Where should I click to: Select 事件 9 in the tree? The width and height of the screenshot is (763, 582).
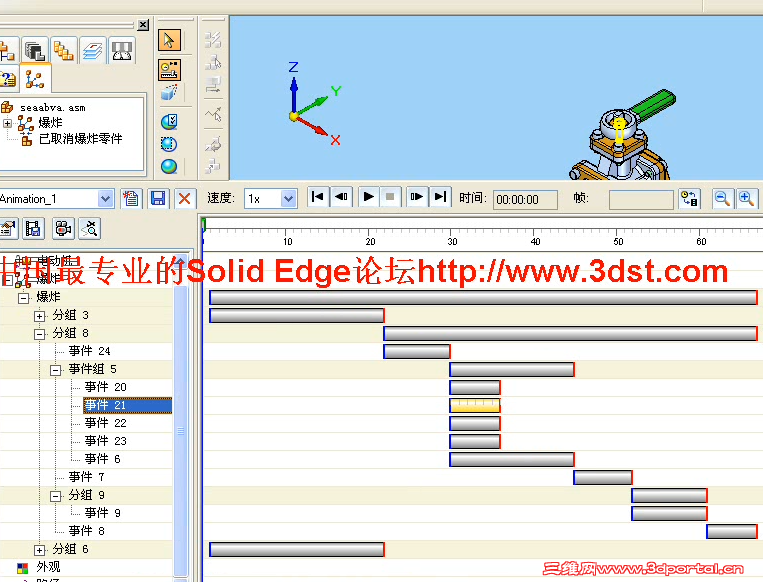102,513
